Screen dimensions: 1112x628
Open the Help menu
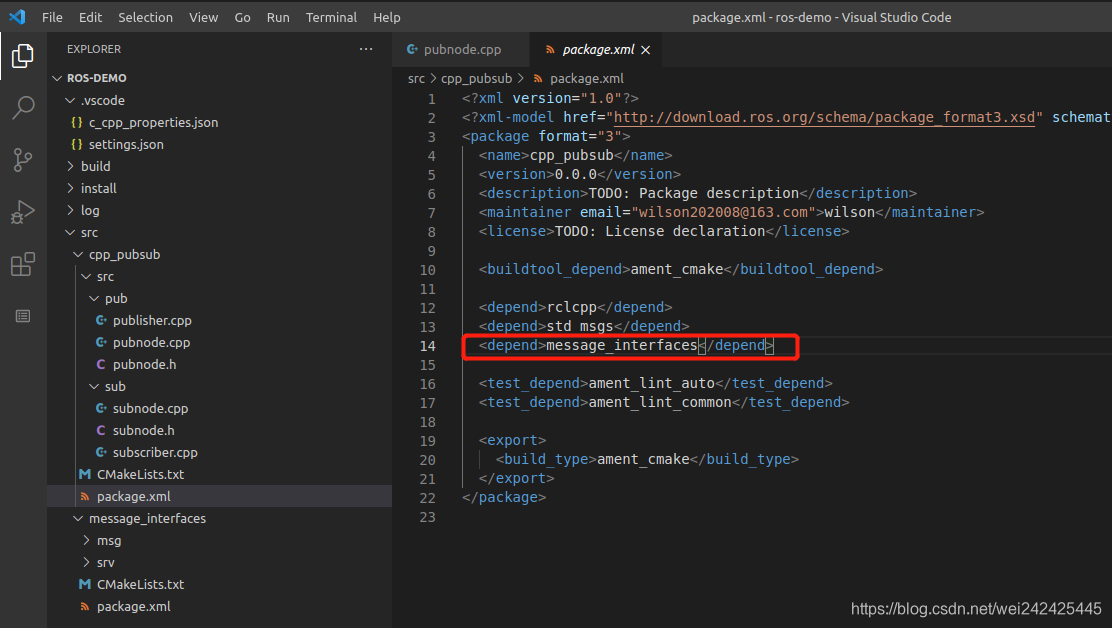[x=387, y=17]
